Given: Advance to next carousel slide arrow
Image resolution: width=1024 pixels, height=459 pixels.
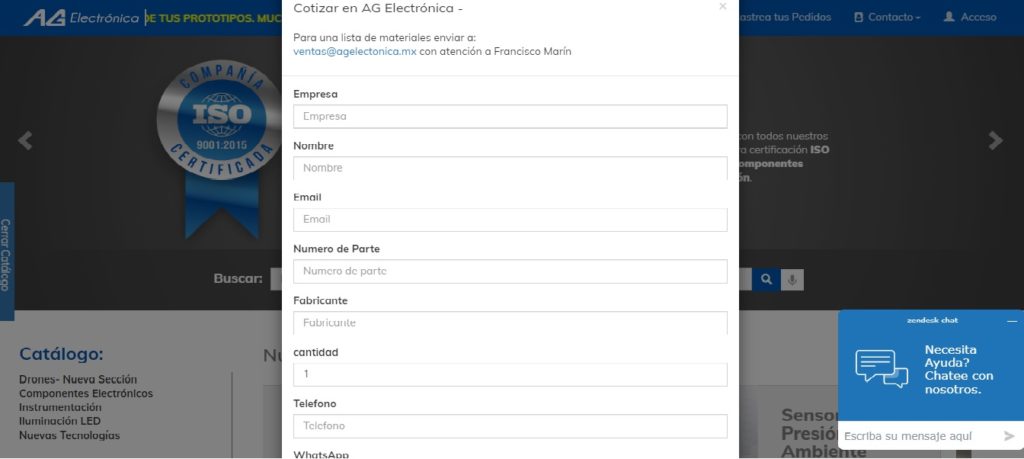Looking at the screenshot, I should point(995,141).
